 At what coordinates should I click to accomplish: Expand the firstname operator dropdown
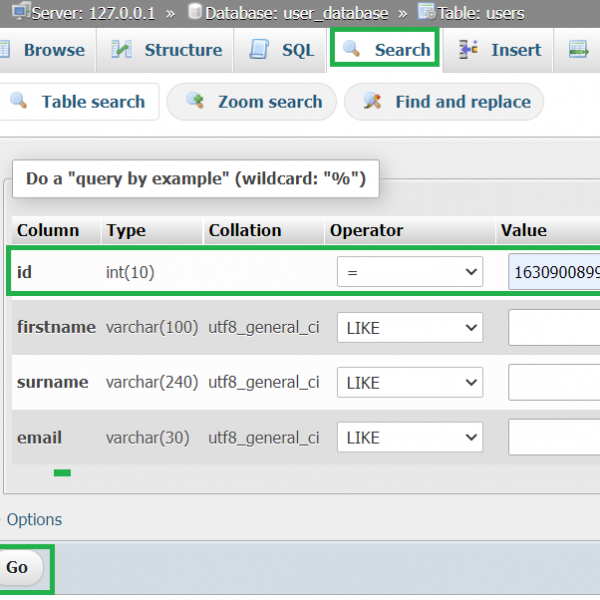(x=409, y=327)
